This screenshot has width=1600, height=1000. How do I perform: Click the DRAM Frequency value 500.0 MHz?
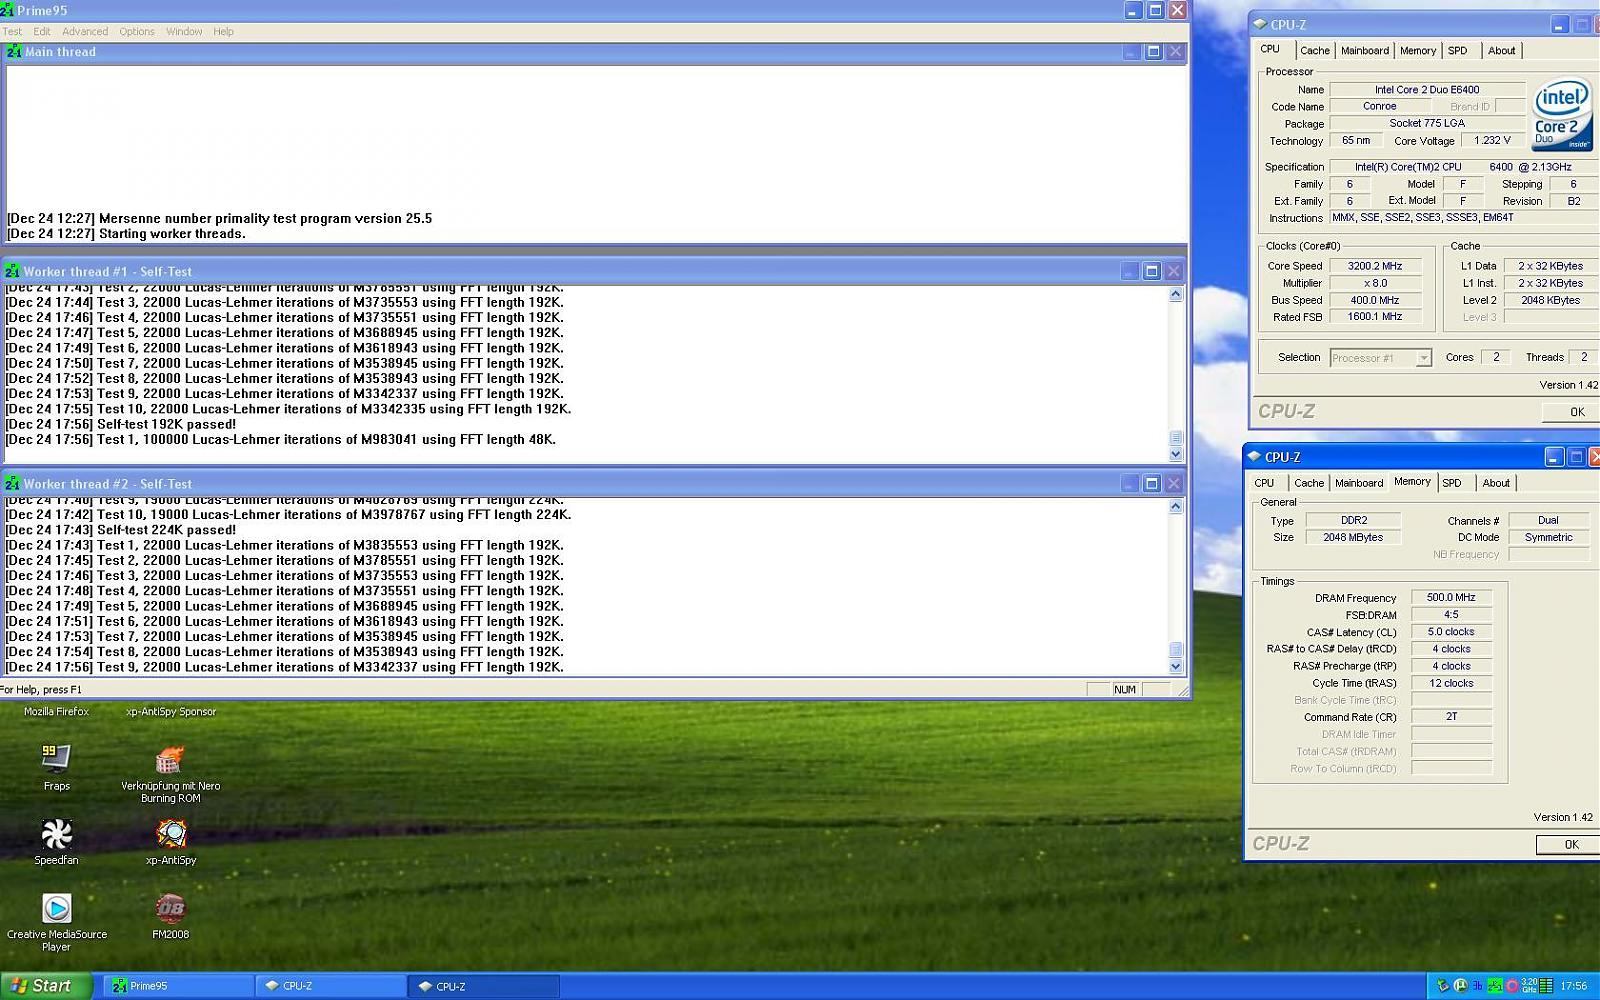pos(1451,598)
